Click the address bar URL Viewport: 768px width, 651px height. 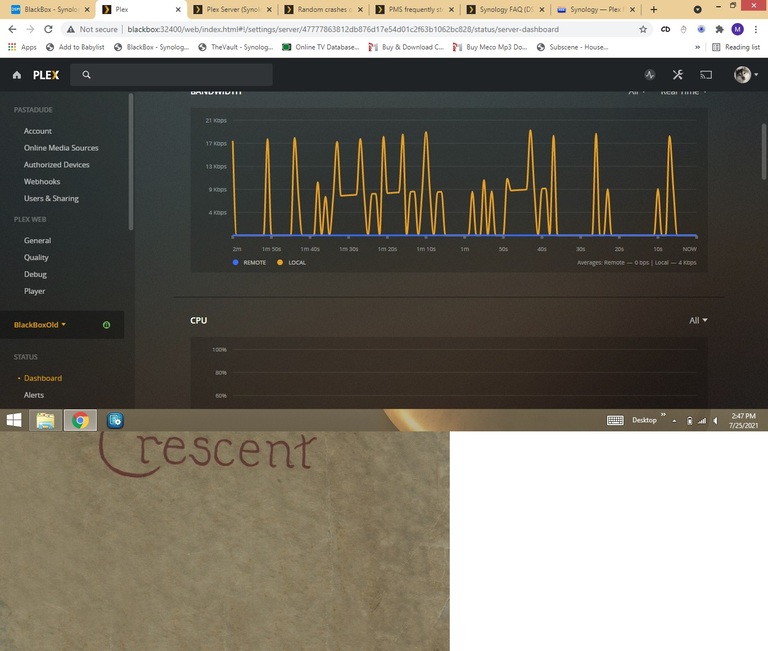point(343,29)
